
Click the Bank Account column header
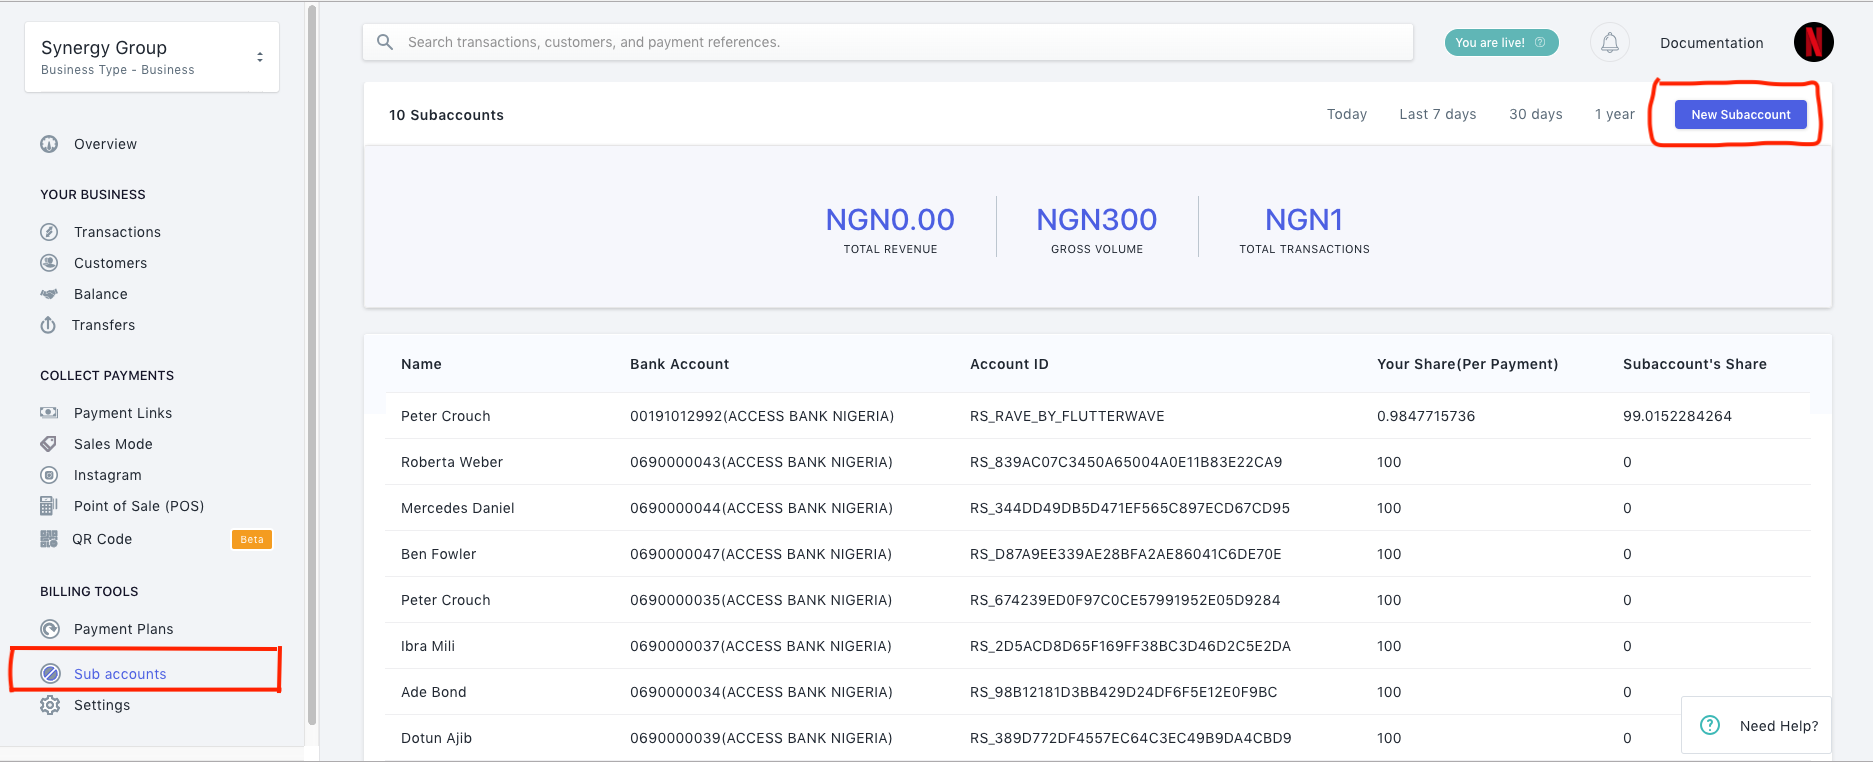point(679,364)
